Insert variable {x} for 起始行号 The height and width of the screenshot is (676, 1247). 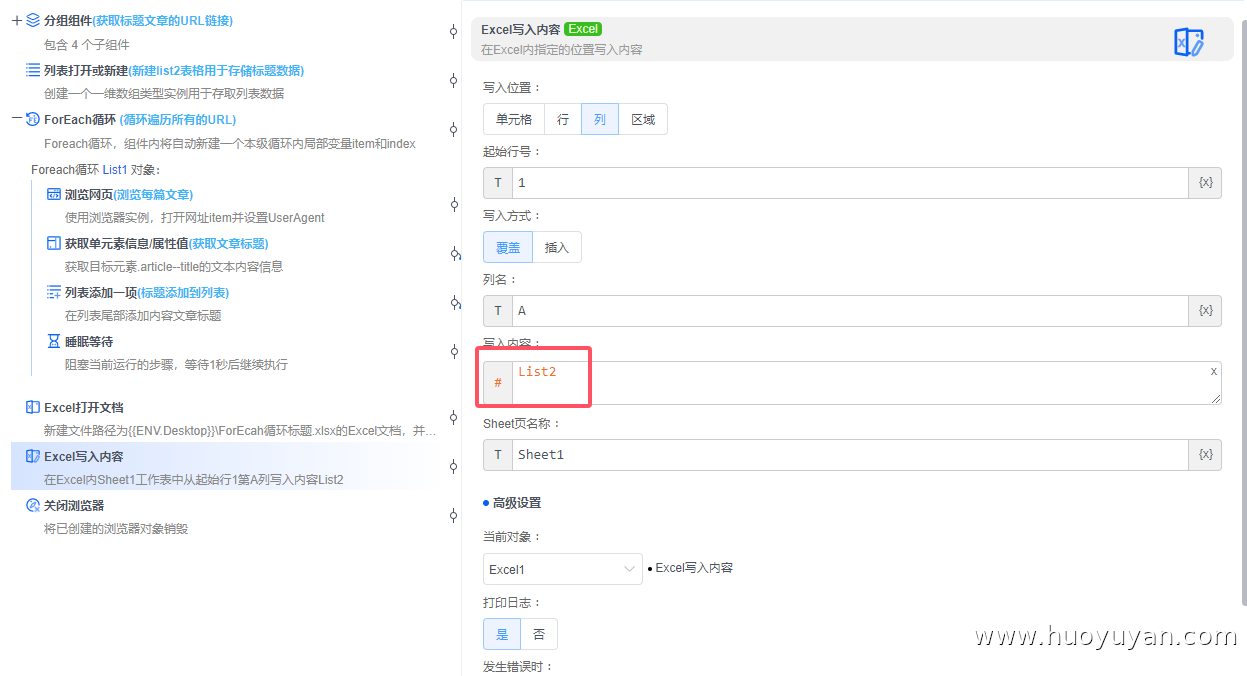tap(1205, 183)
